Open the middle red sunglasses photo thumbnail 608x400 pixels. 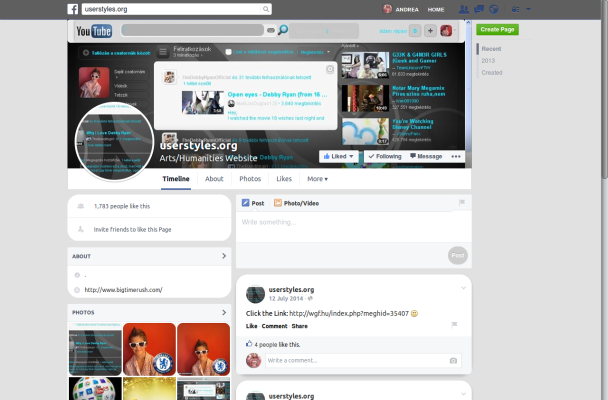point(149,349)
